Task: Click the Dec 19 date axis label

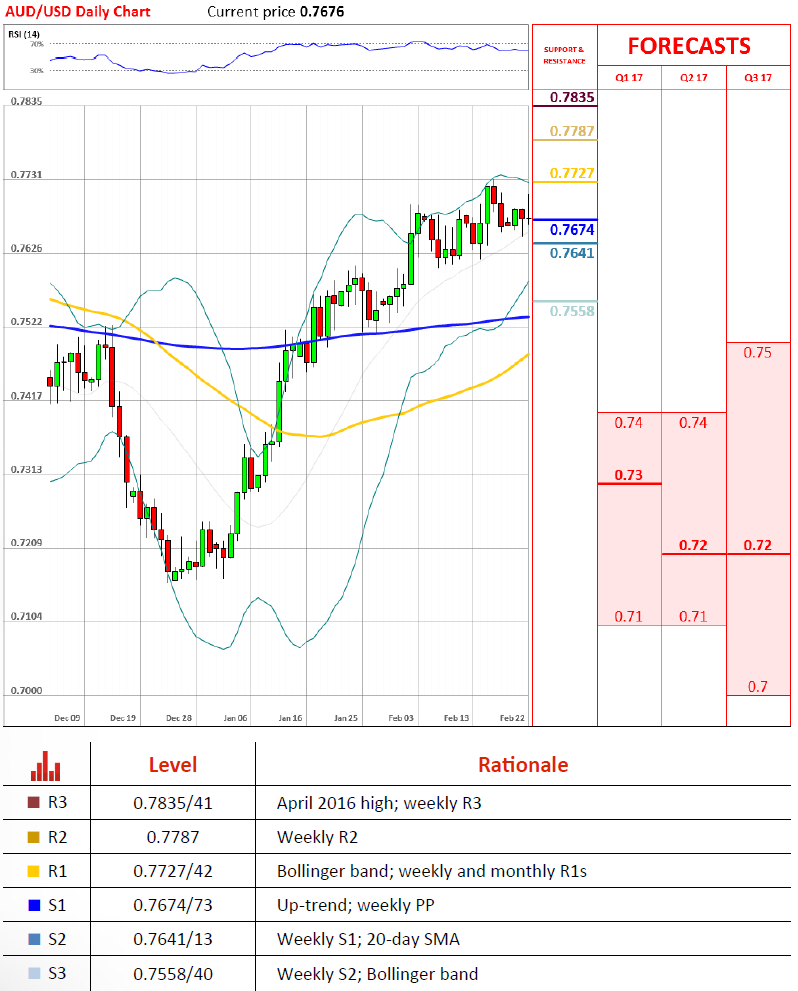Action: pos(123,718)
